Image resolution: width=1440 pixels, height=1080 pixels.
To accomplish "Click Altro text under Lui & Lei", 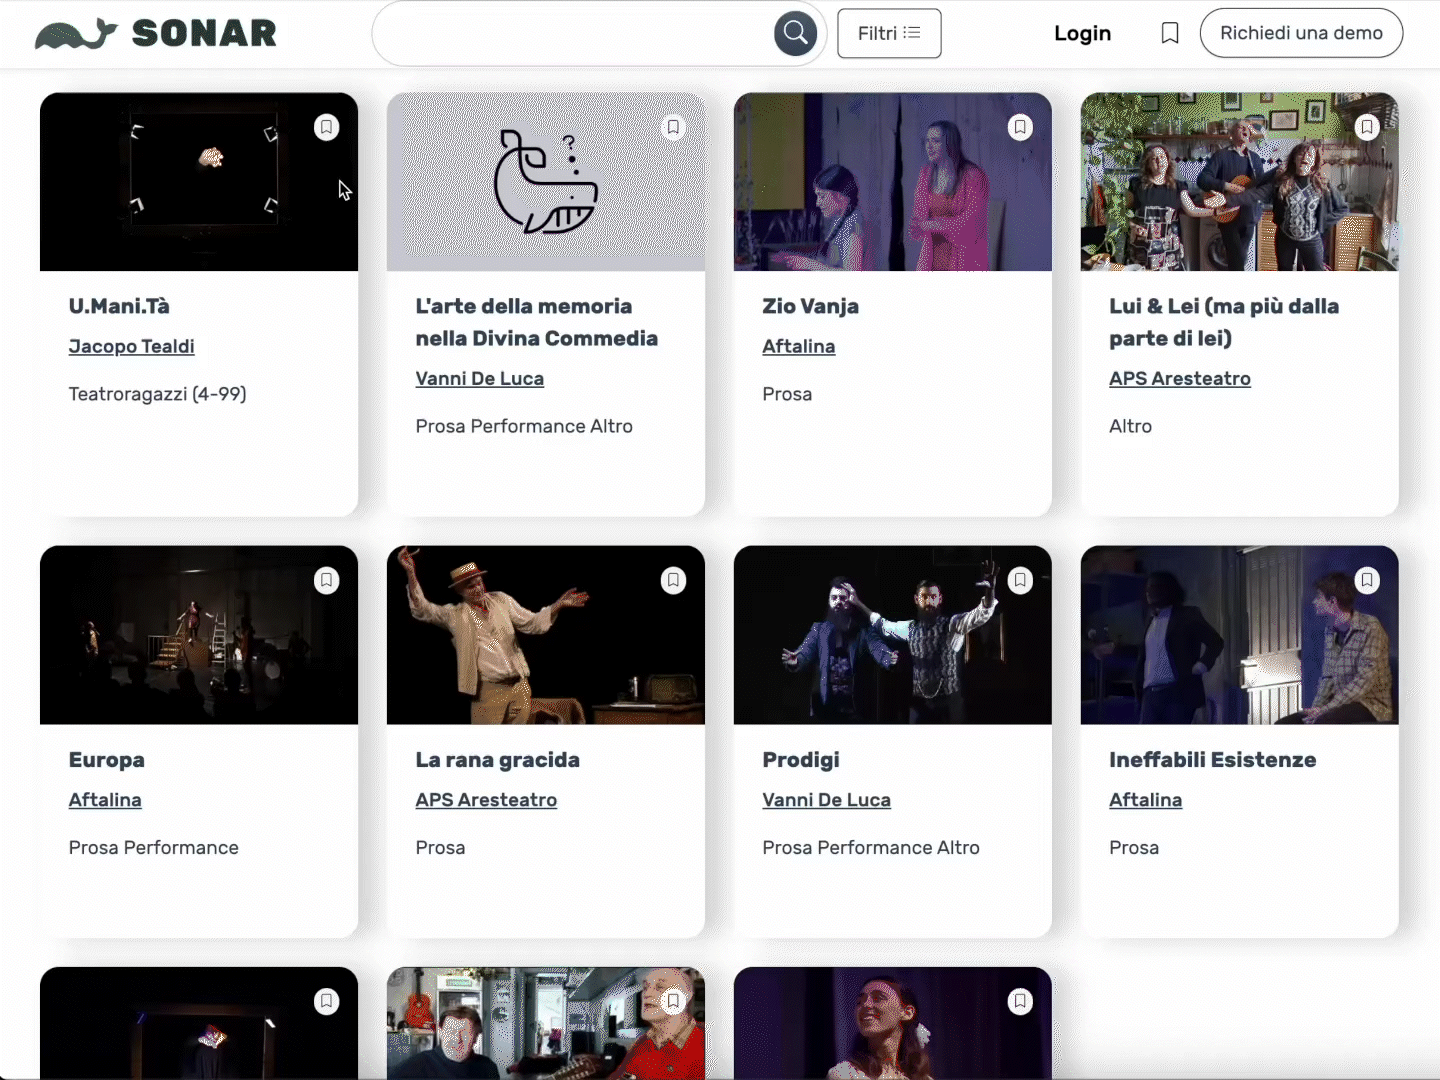I will tap(1131, 426).
